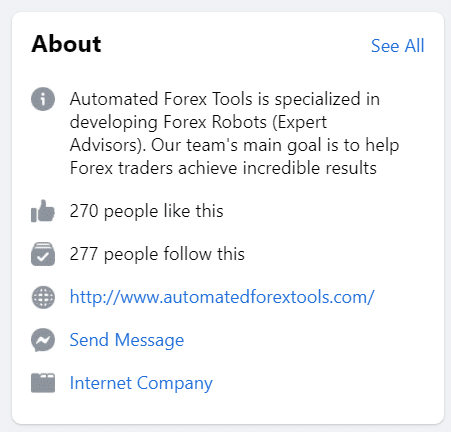Open the automatedforextools.com website link
Image resolution: width=451 pixels, height=432 pixels.
[x=222, y=297]
